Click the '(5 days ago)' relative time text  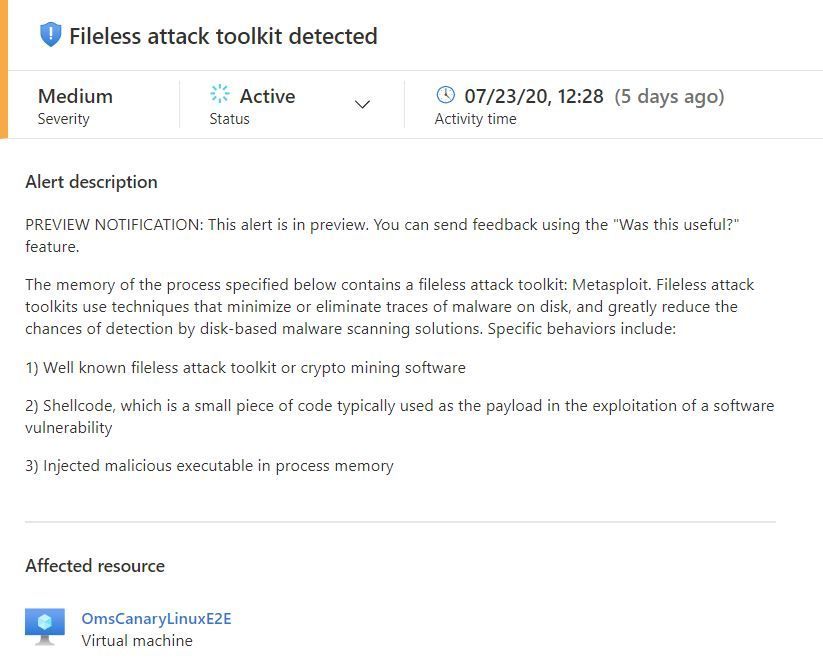(669, 97)
